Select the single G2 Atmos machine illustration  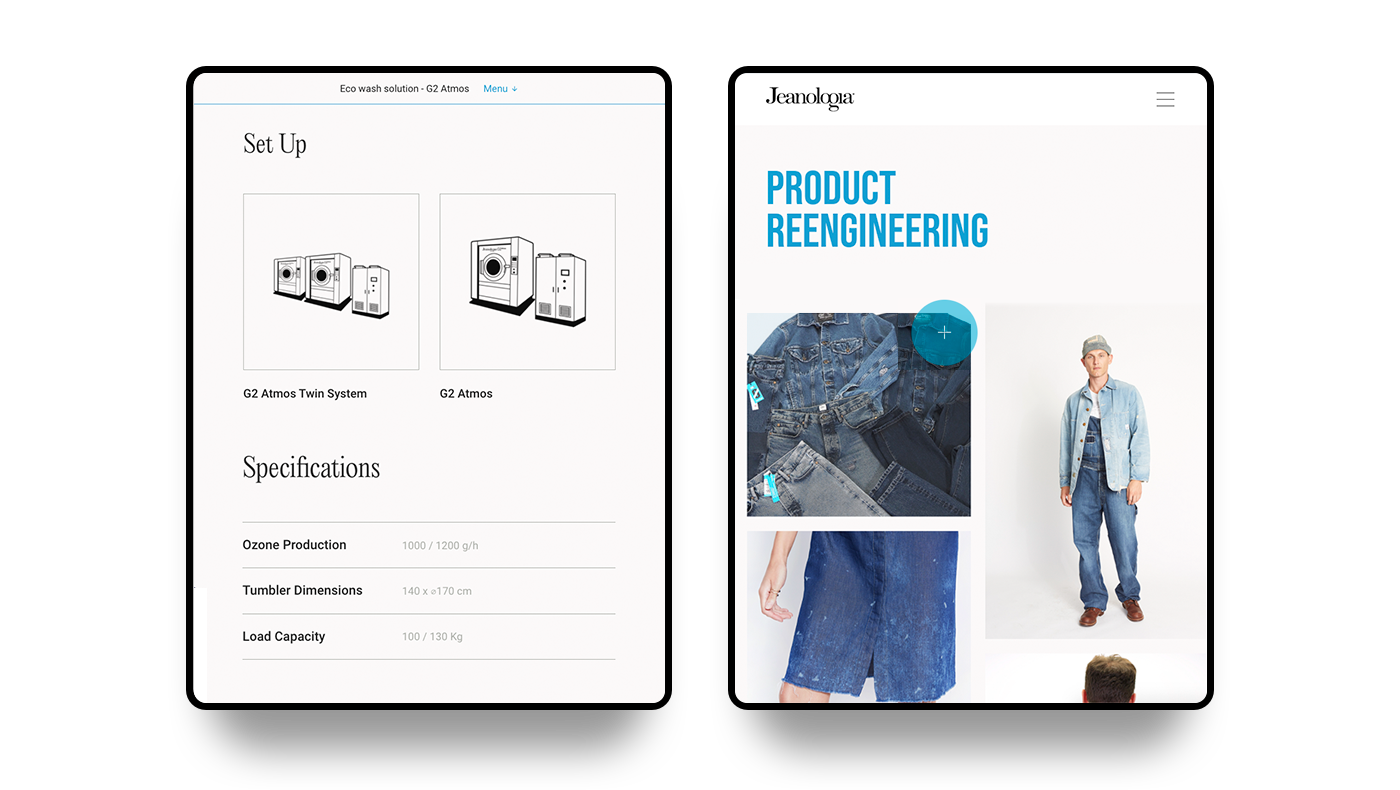(527, 282)
